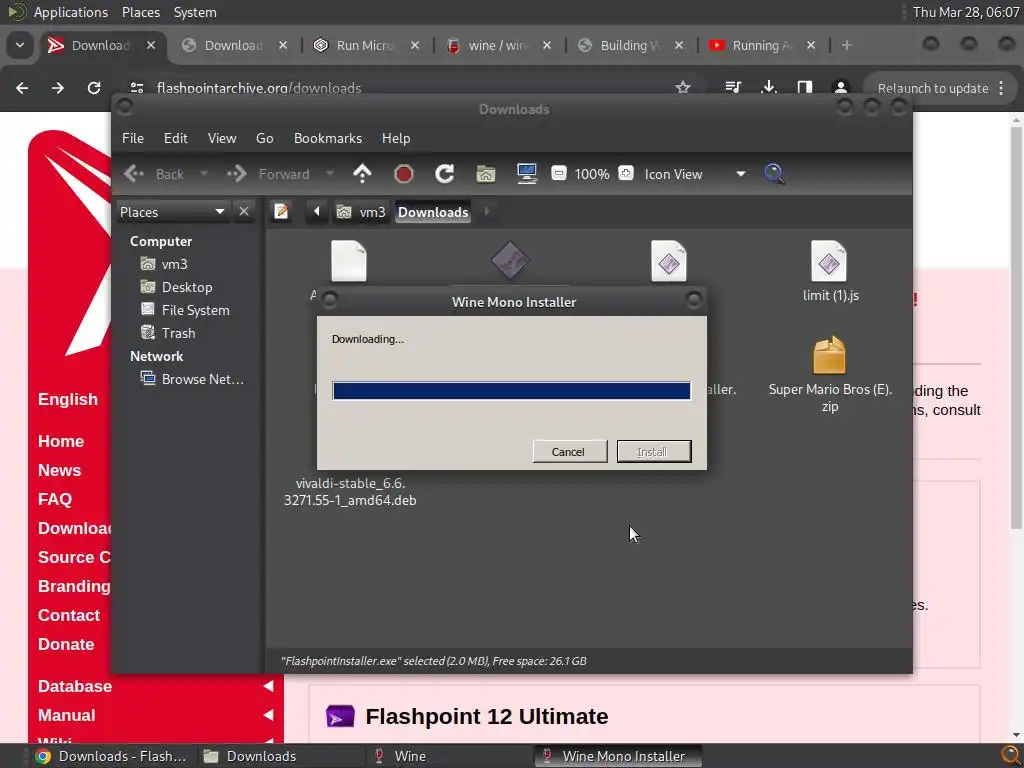Open the file manager Edit menu
The image size is (1024, 768).
[x=176, y=138]
